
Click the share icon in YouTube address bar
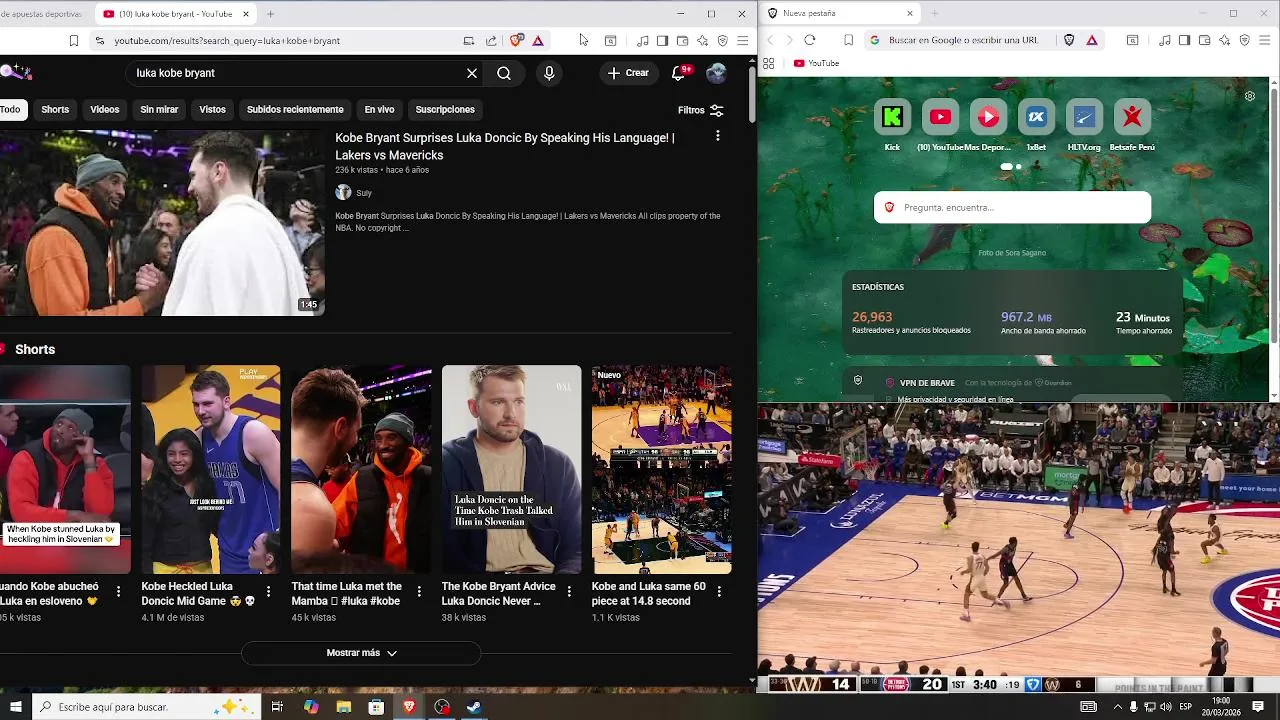point(491,41)
